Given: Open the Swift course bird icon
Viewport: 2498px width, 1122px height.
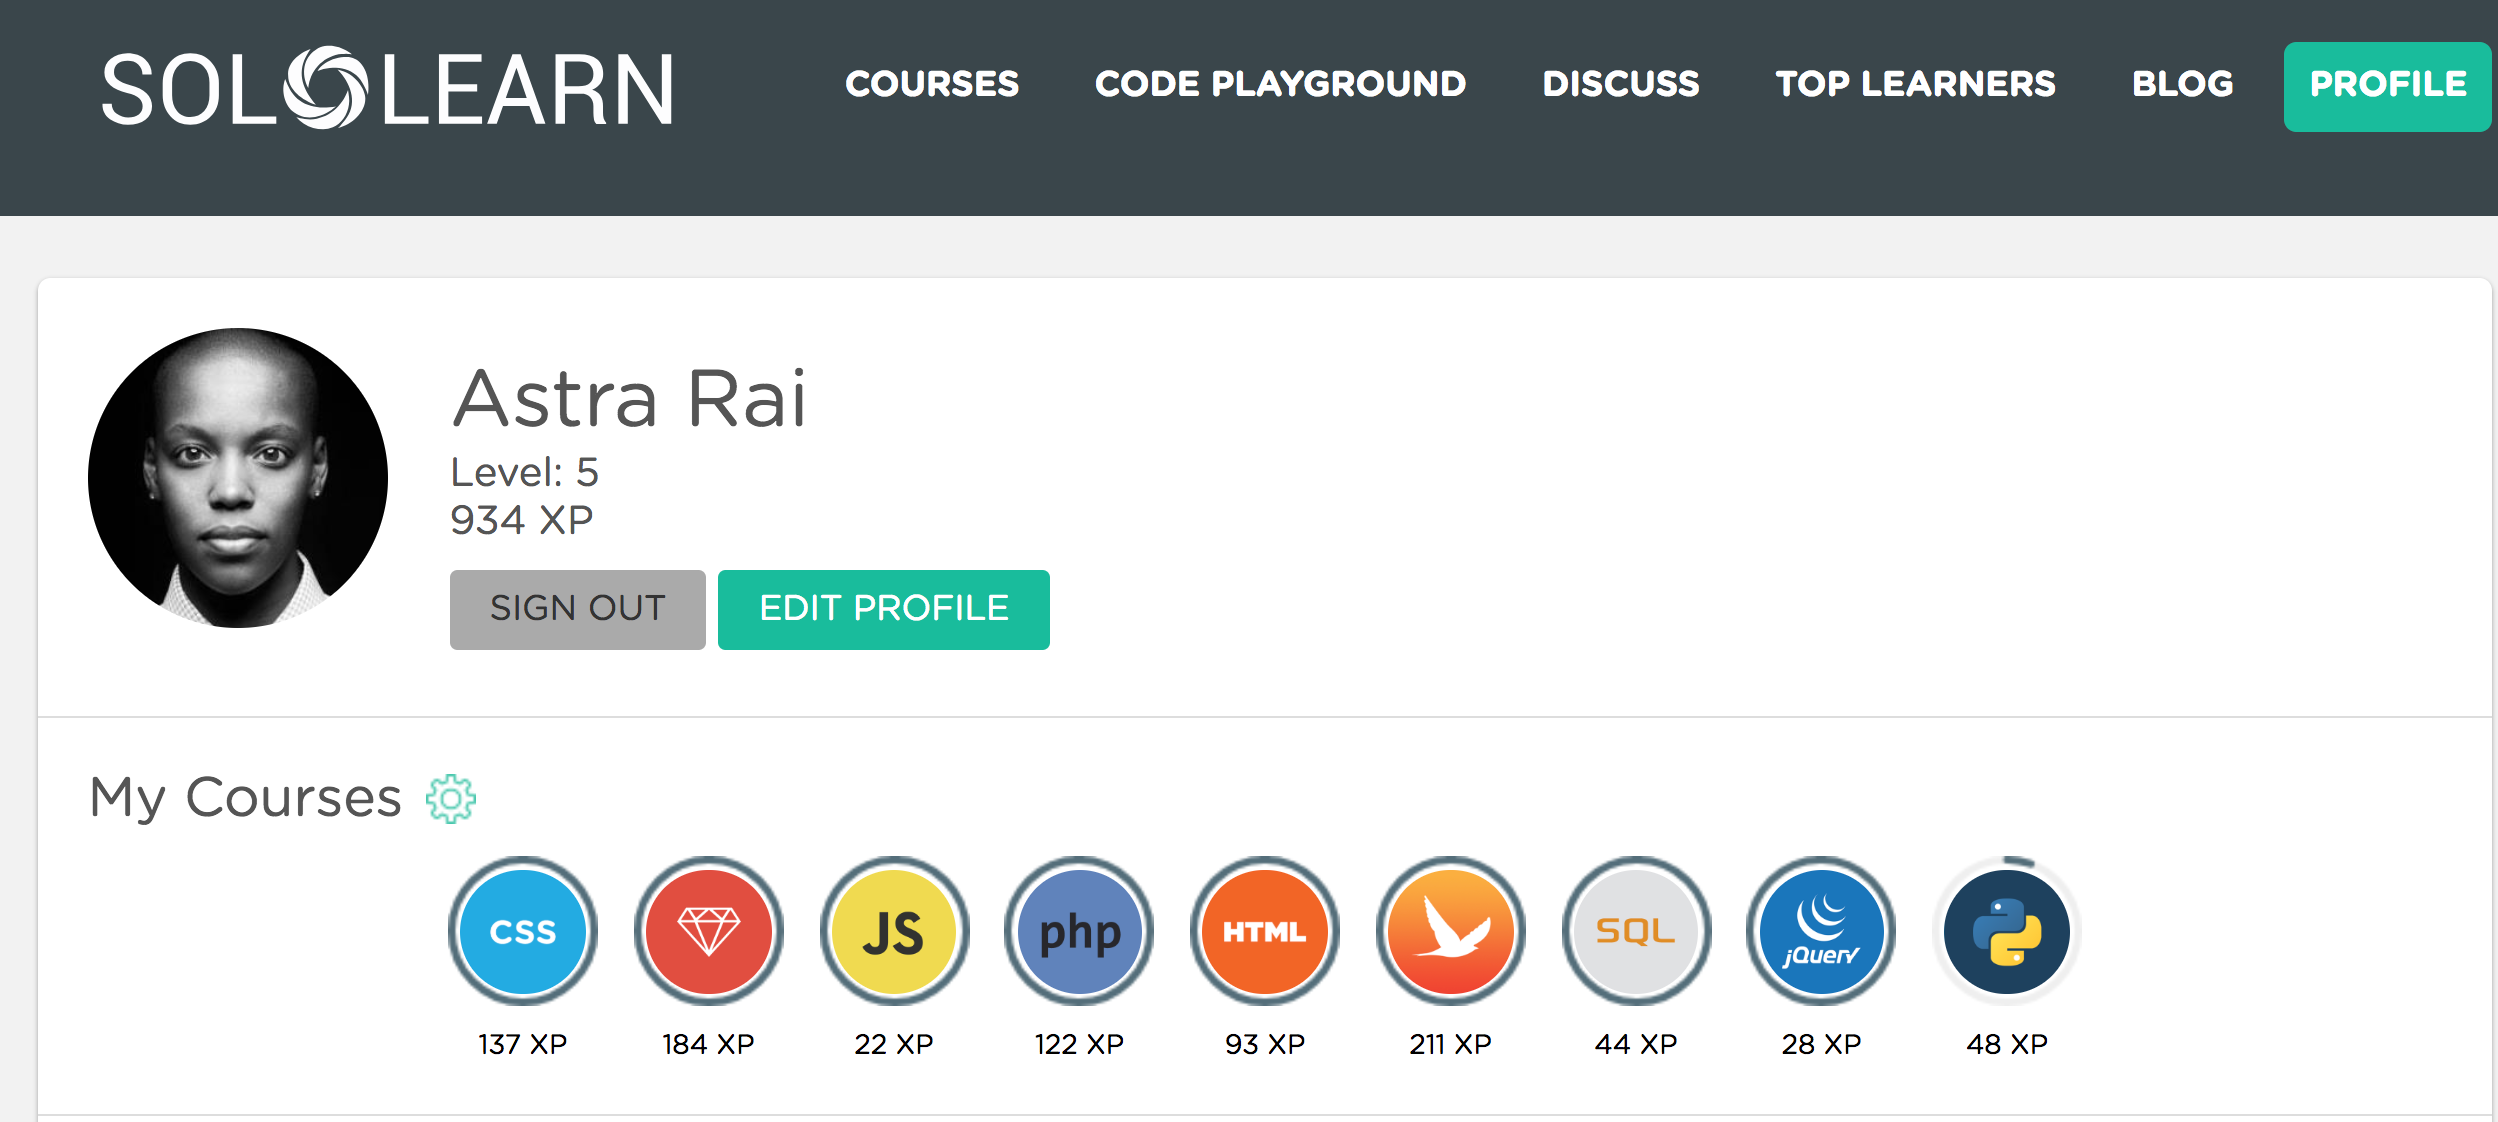Looking at the screenshot, I should (1451, 931).
